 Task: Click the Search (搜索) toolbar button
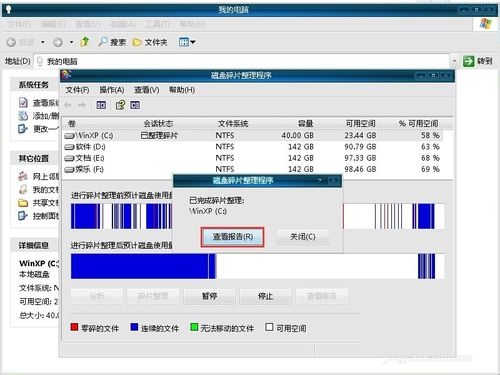(112, 42)
